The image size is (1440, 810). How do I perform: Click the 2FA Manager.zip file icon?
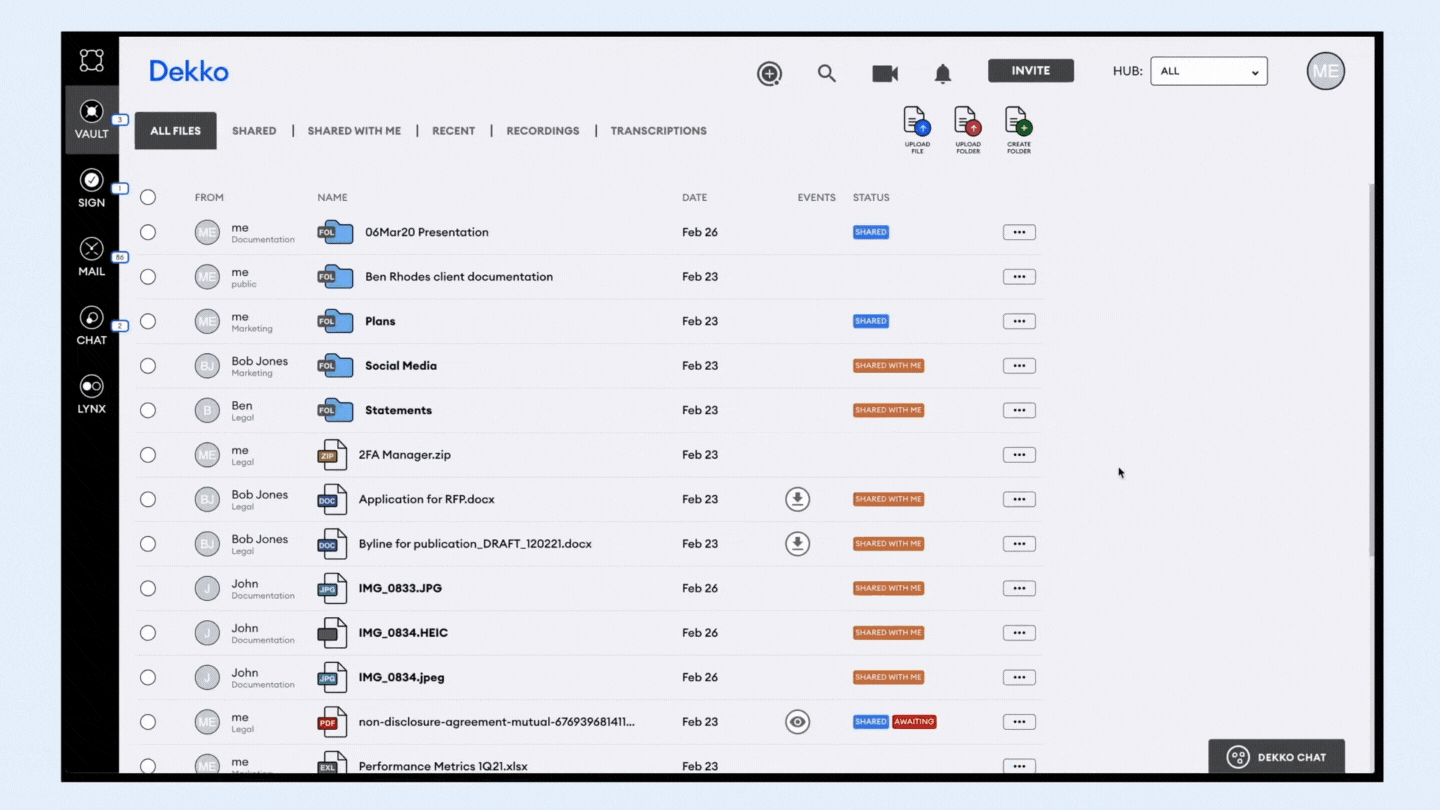pos(332,455)
